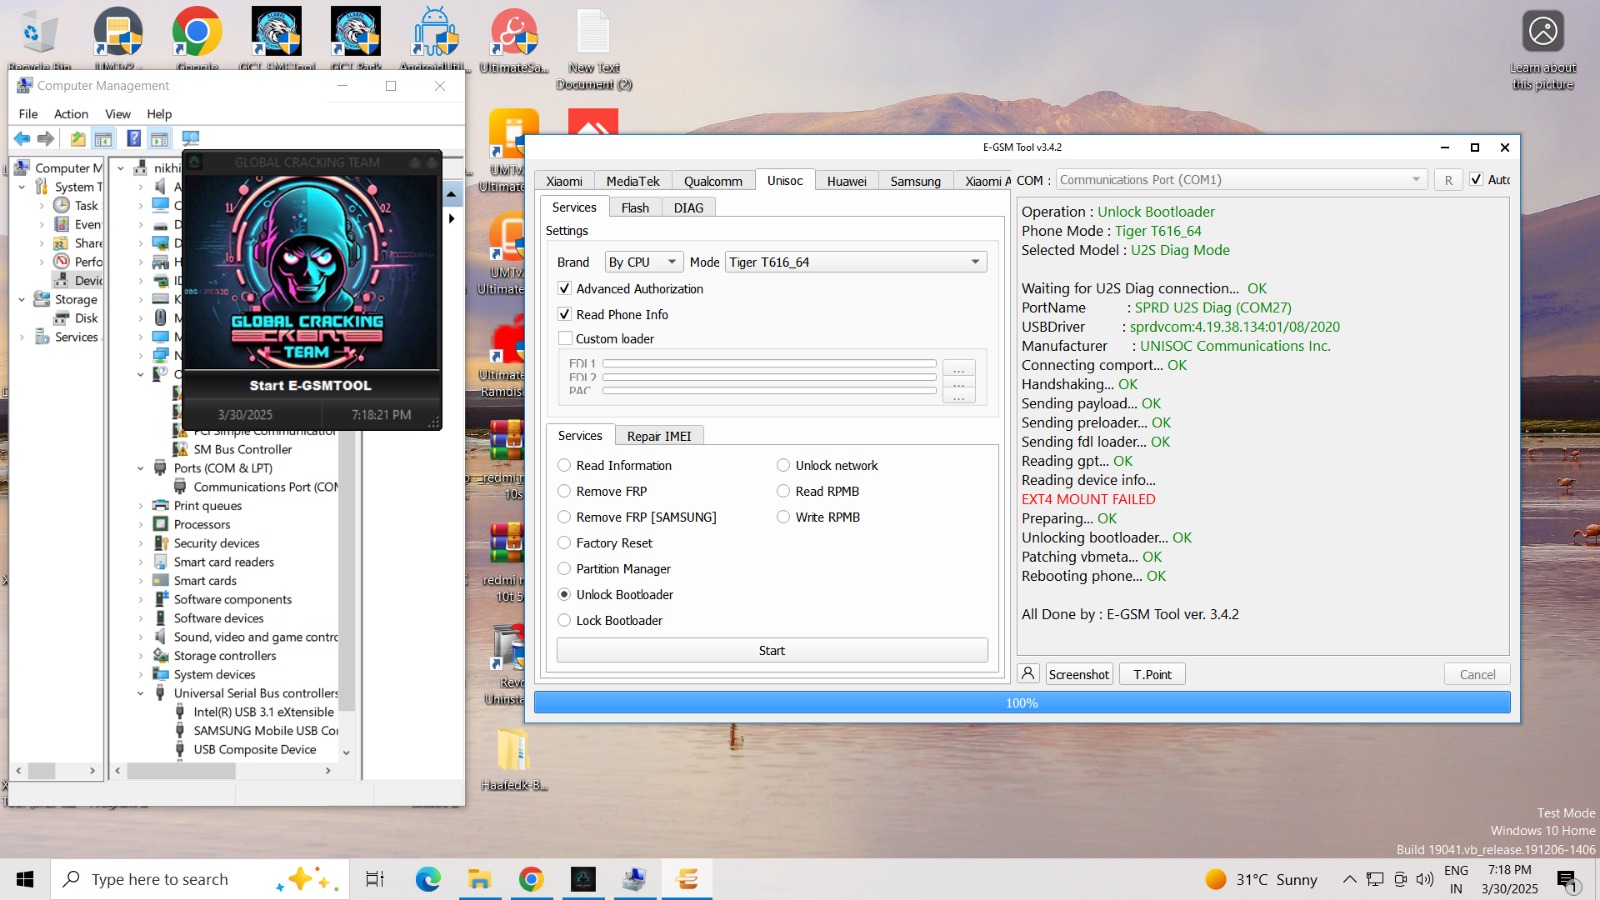Click the Windows Start button
This screenshot has height=900, width=1600.
(x=25, y=879)
